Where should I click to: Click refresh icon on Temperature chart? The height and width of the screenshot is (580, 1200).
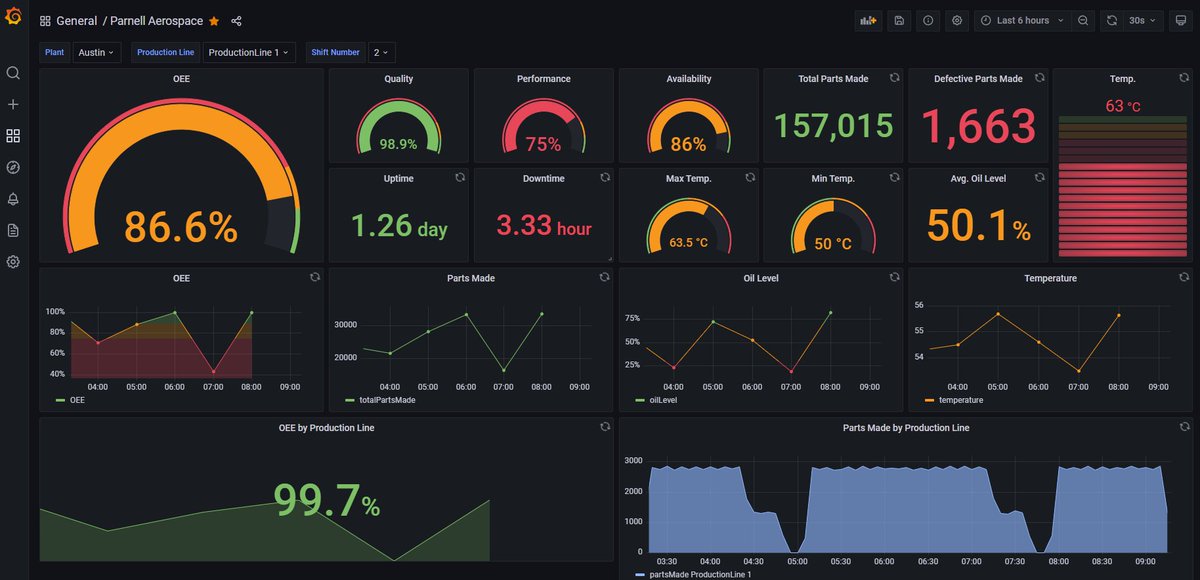coord(1185,277)
